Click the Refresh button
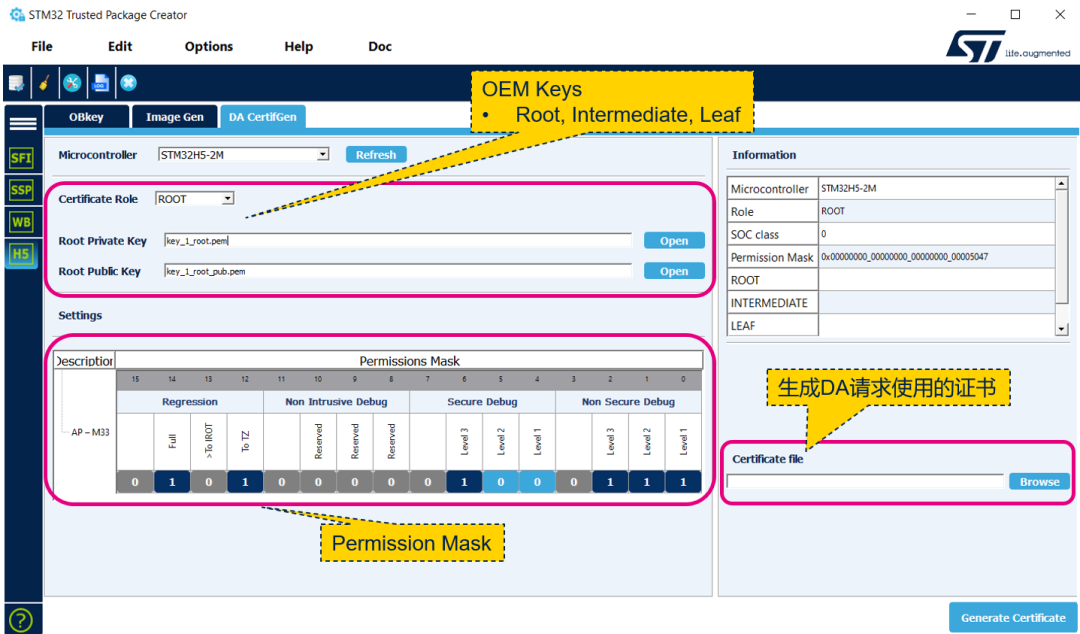Image resolution: width=1080 pixels, height=634 pixels. [x=376, y=154]
